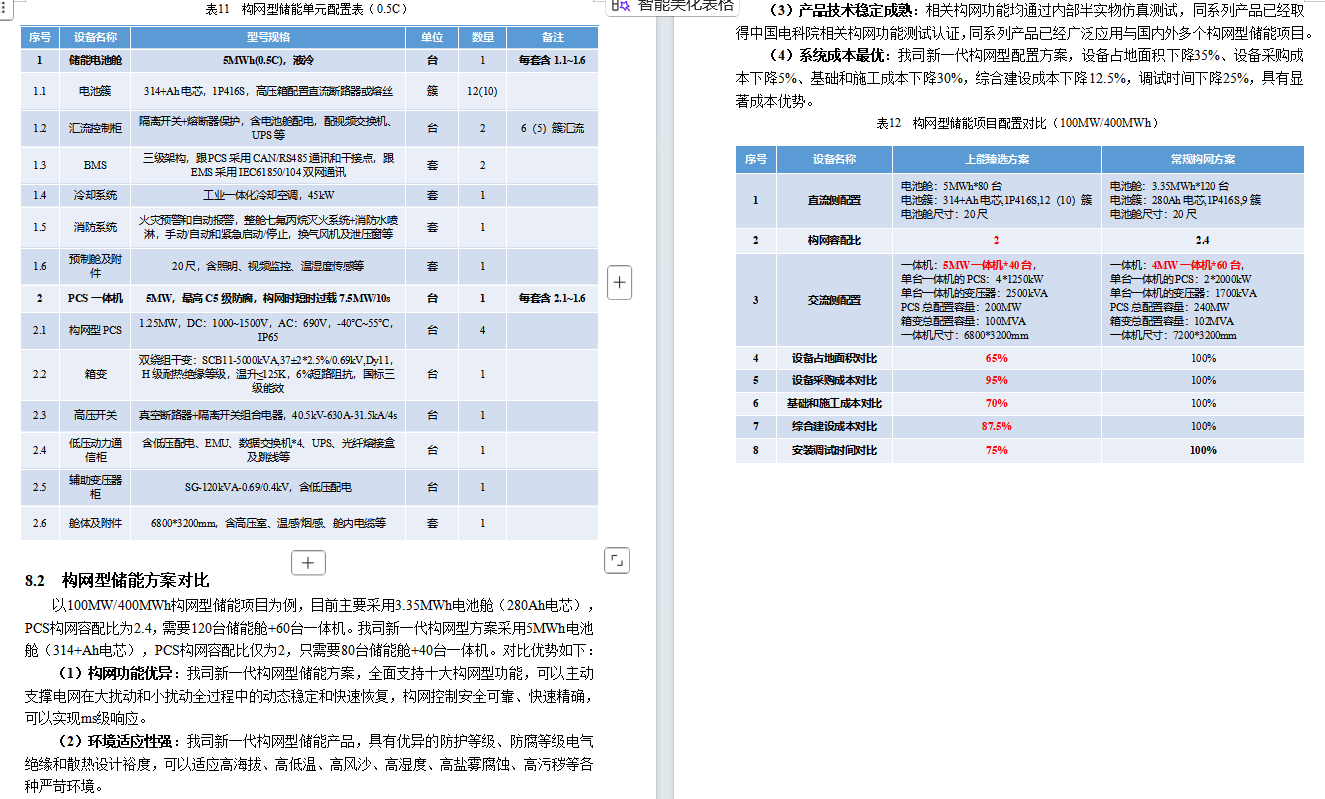Click the plus icon to add a table column
The width and height of the screenshot is (1325, 799).
click(x=620, y=283)
